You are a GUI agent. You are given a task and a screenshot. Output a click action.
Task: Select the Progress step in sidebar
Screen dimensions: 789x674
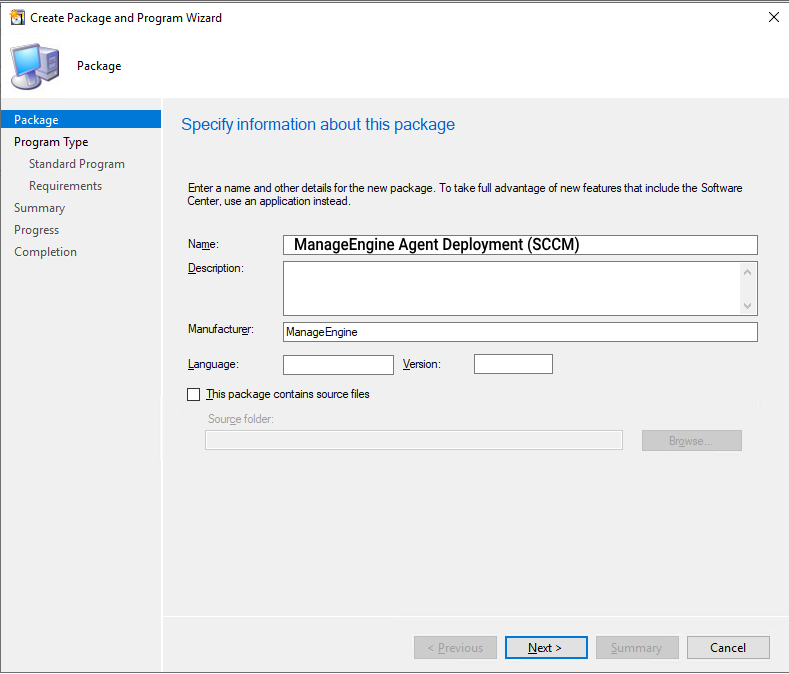coord(36,230)
